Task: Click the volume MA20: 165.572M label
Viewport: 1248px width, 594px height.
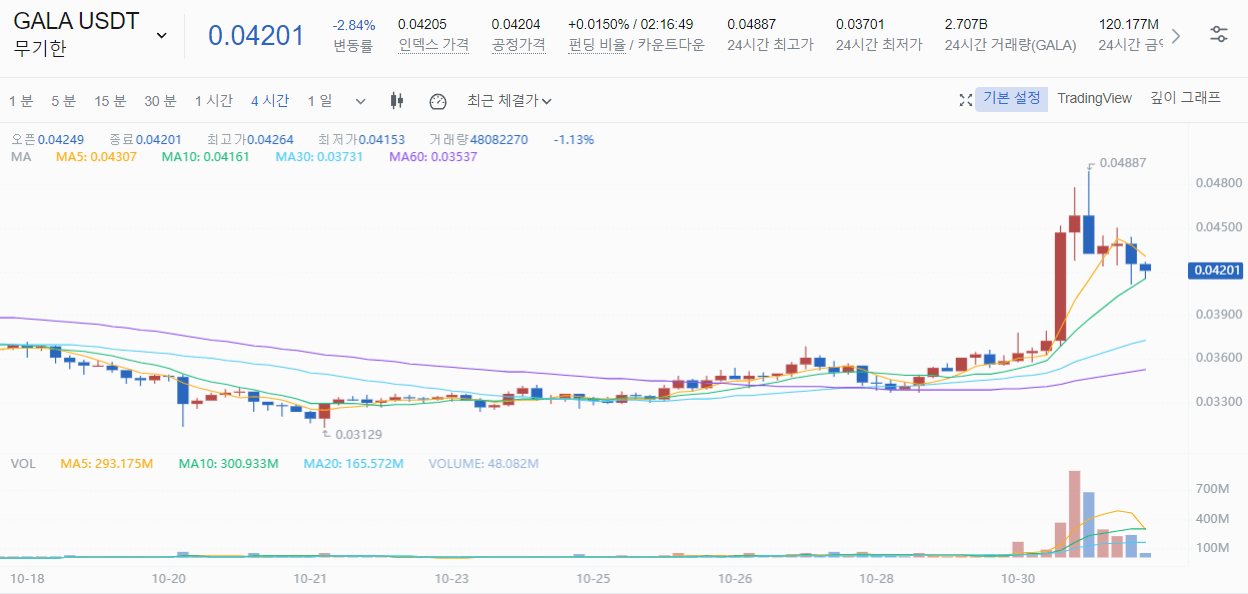Action: [354, 464]
